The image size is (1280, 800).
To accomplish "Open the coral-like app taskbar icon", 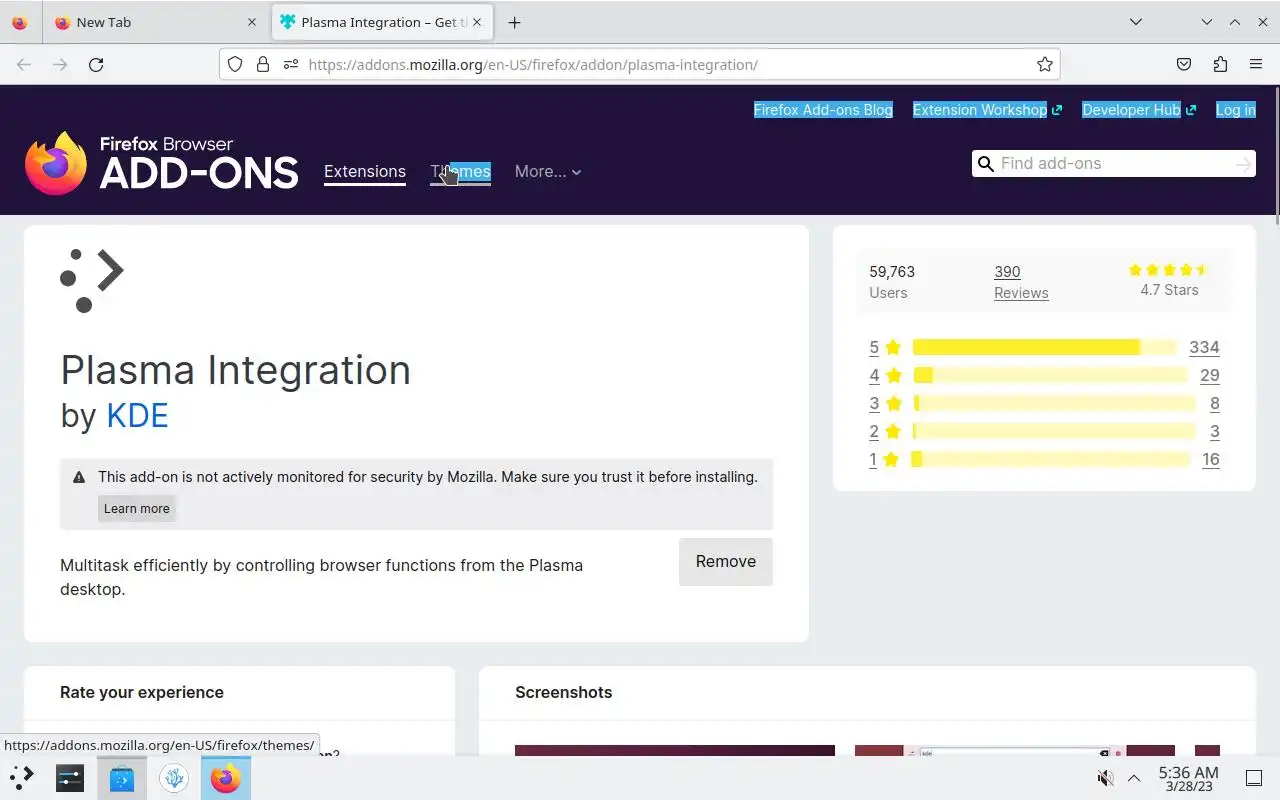I will pos(174,778).
